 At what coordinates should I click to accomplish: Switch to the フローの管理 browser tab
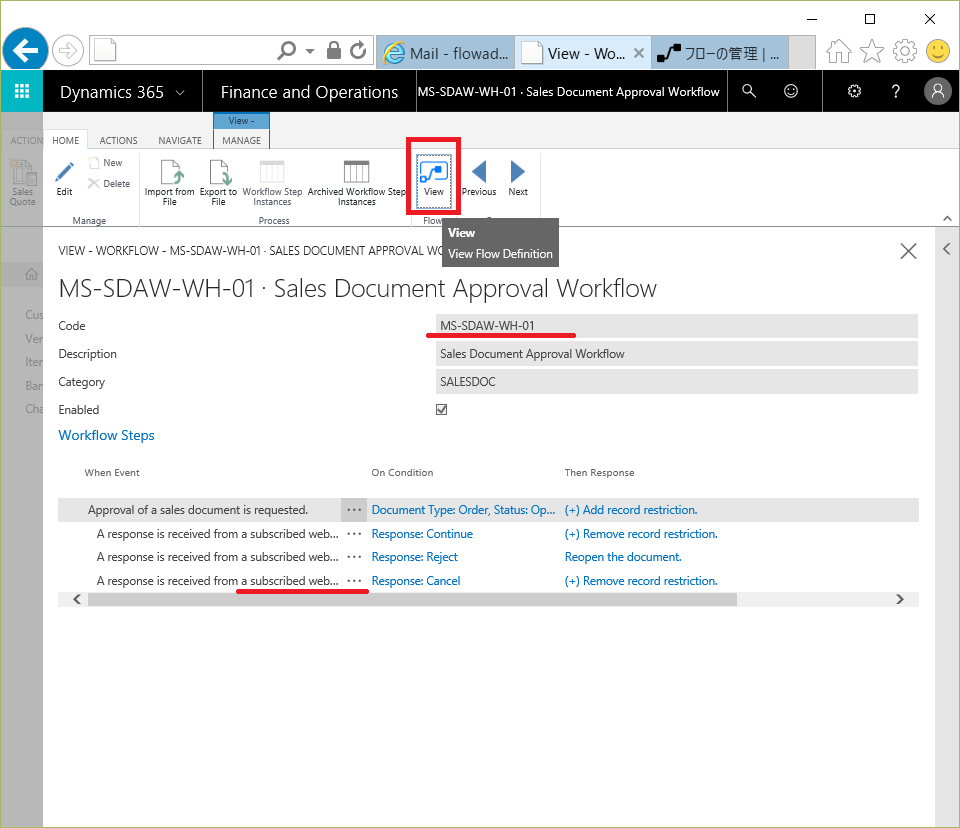(x=719, y=53)
